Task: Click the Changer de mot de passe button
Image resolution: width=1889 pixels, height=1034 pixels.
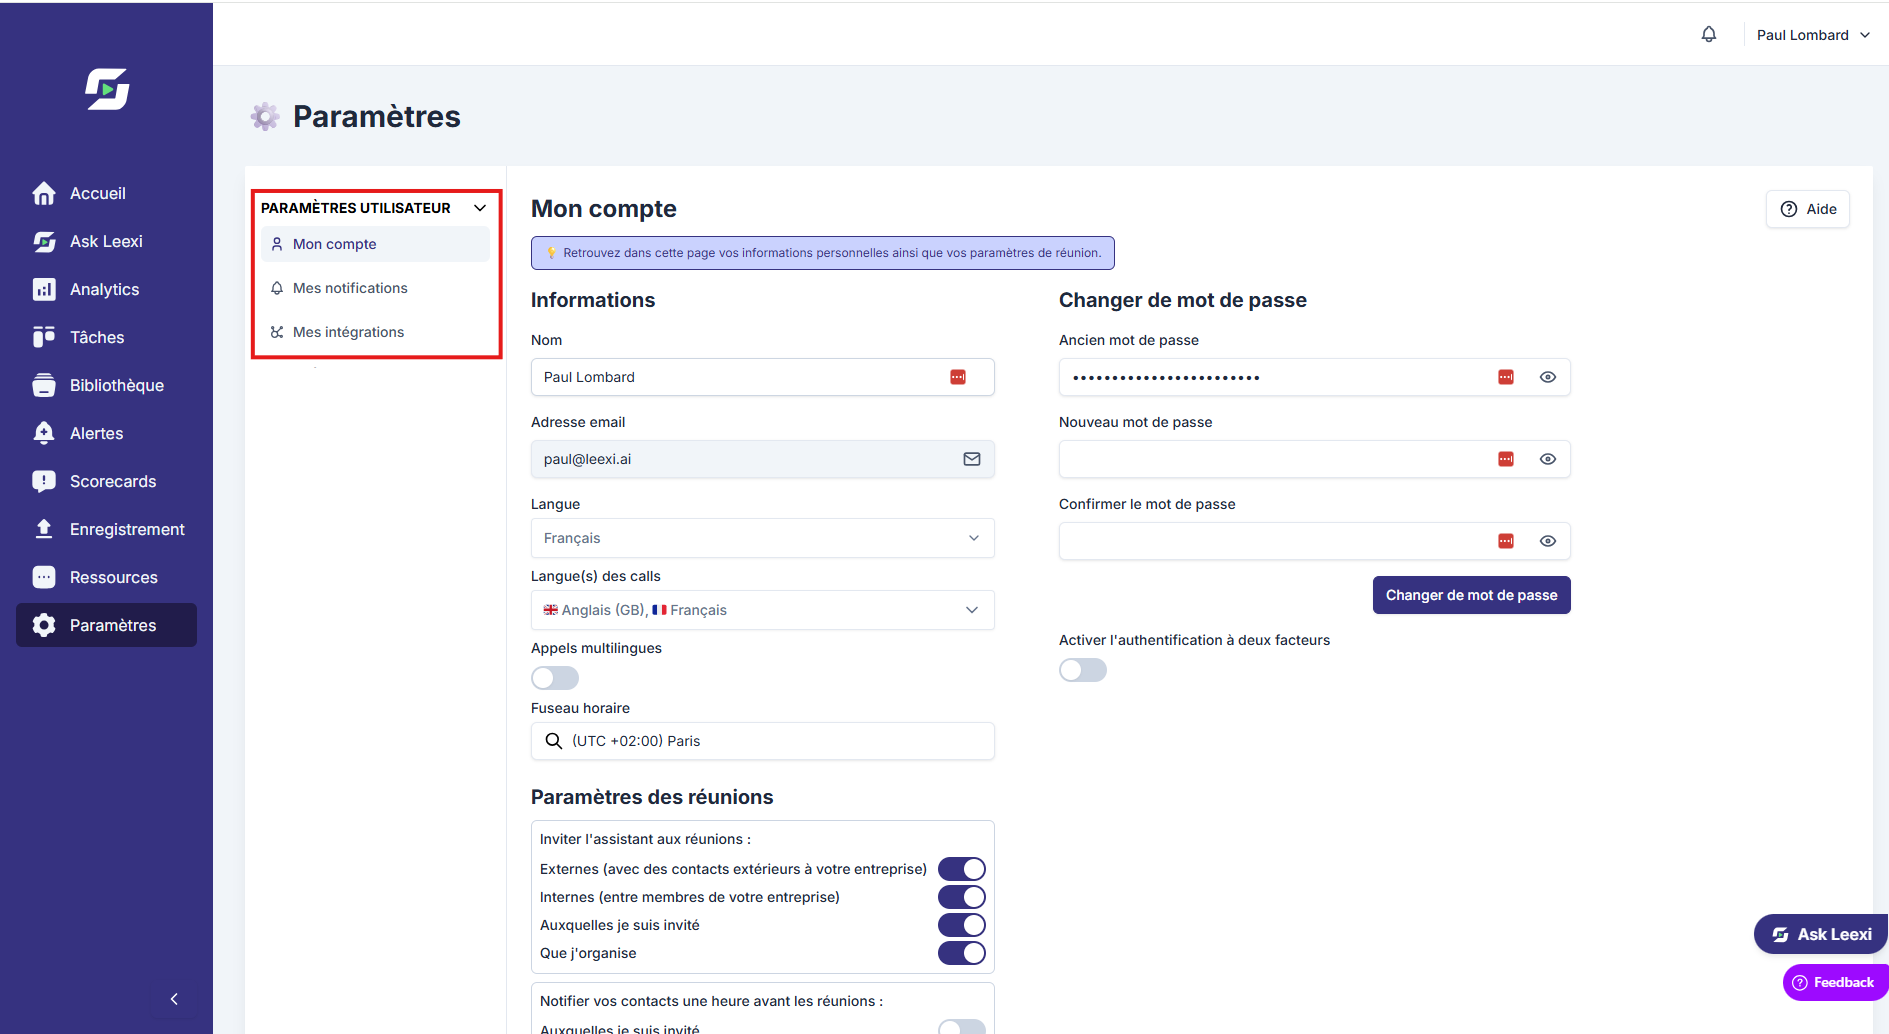Action: (1472, 595)
